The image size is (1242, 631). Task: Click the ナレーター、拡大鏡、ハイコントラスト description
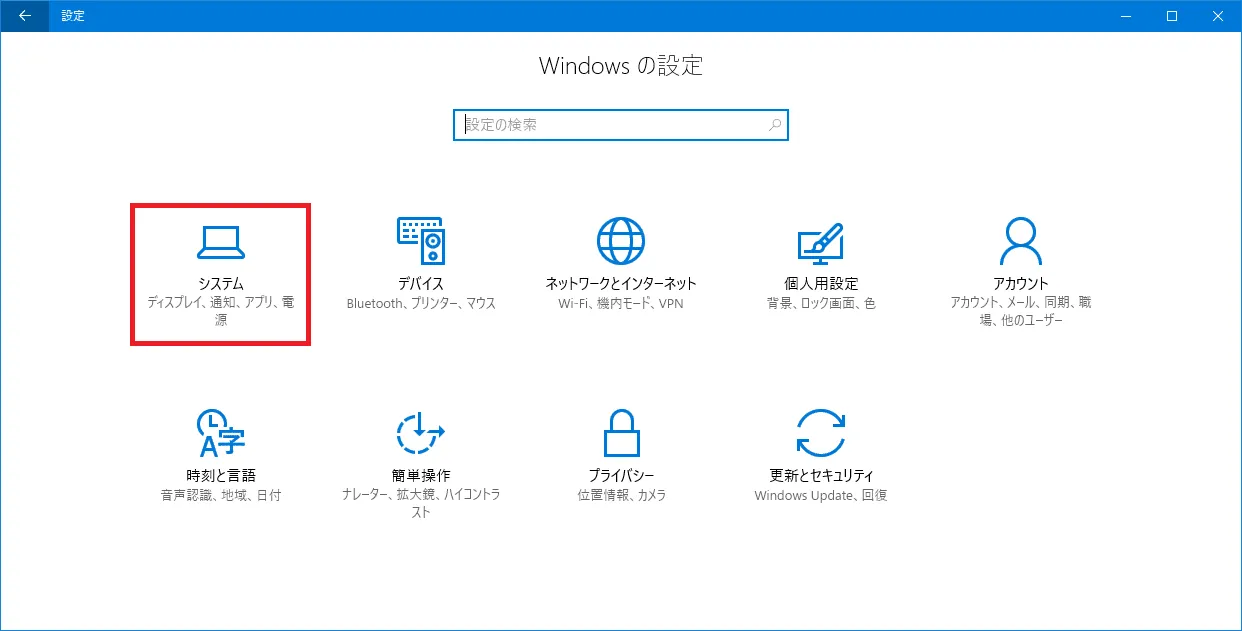pos(421,503)
